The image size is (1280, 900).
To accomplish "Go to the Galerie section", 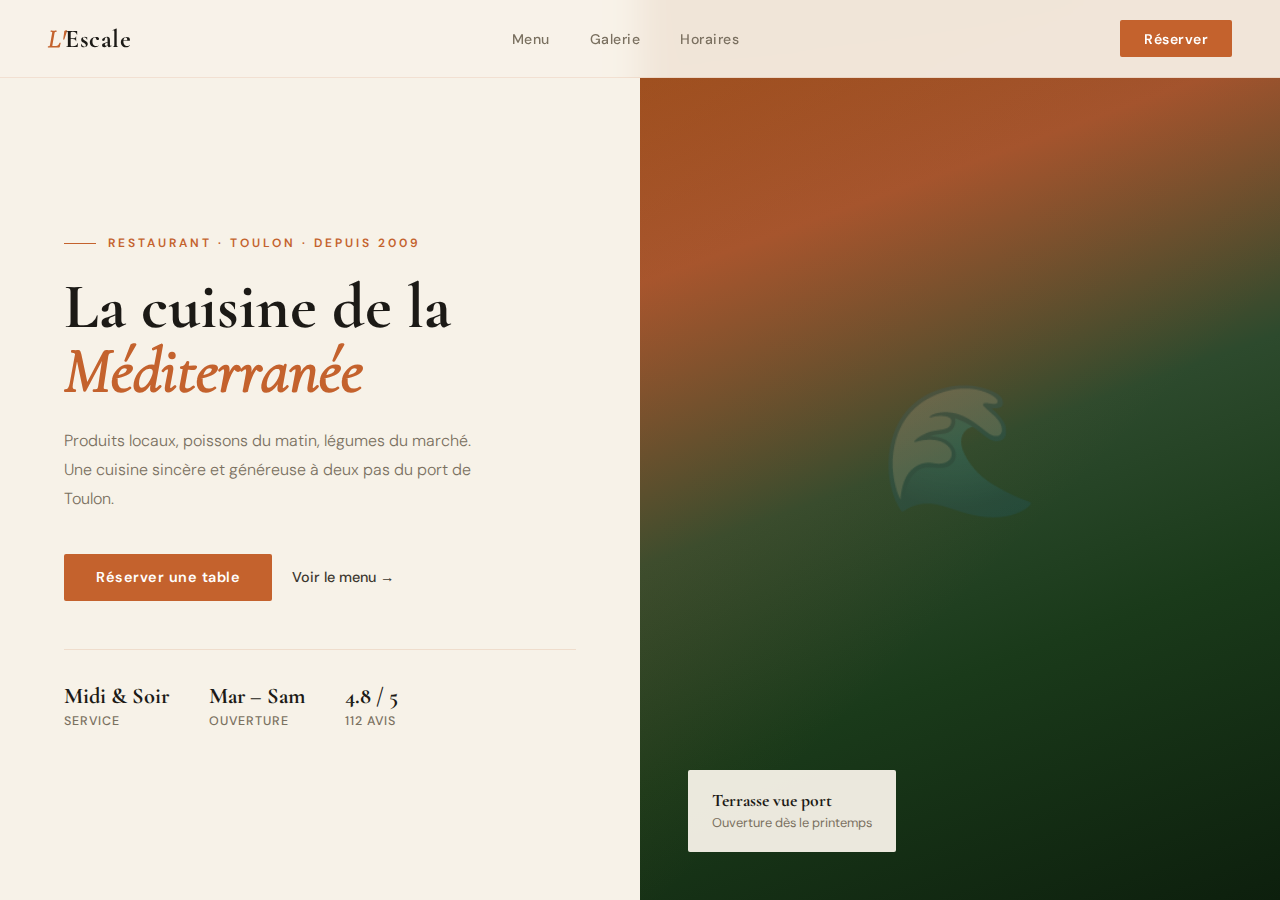I will click(614, 39).
